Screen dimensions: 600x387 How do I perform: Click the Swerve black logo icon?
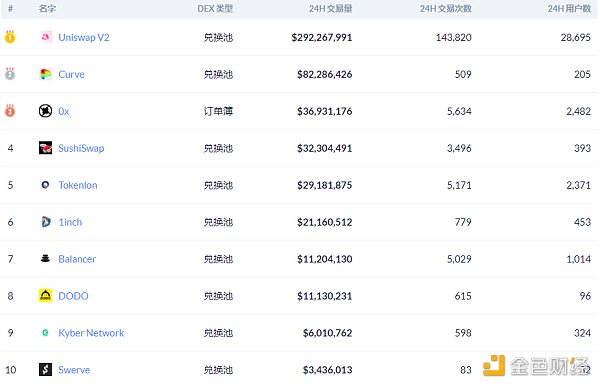(46, 369)
